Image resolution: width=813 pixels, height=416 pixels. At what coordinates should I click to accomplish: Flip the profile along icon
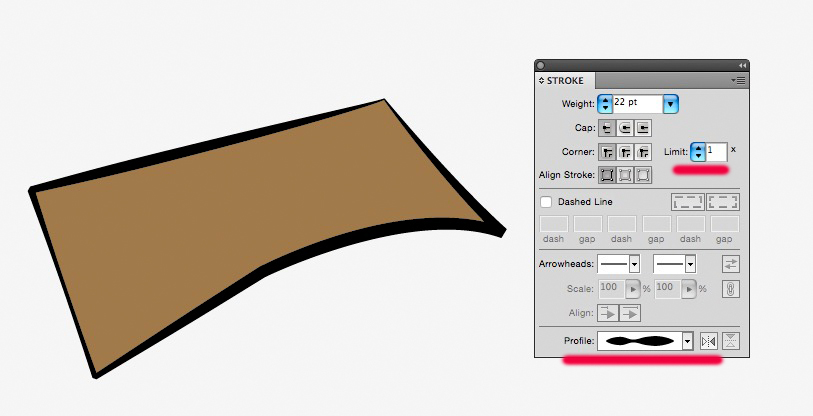click(x=709, y=341)
